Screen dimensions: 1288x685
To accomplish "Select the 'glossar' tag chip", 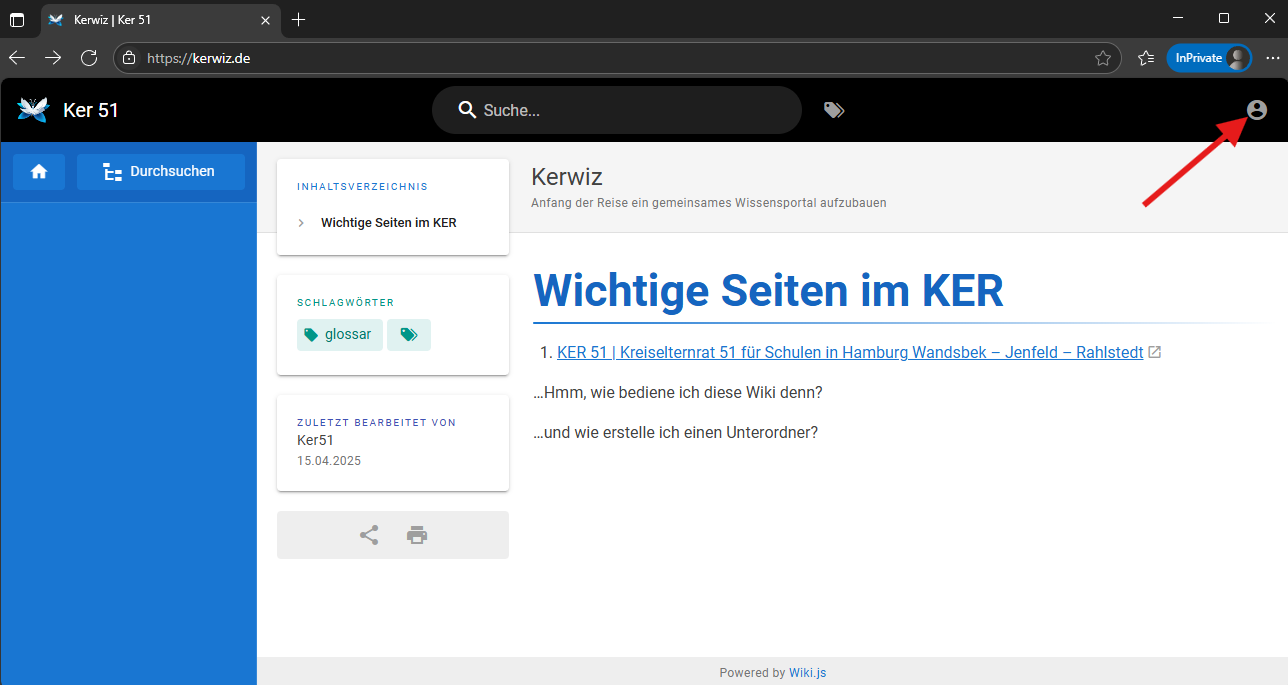I will point(339,335).
